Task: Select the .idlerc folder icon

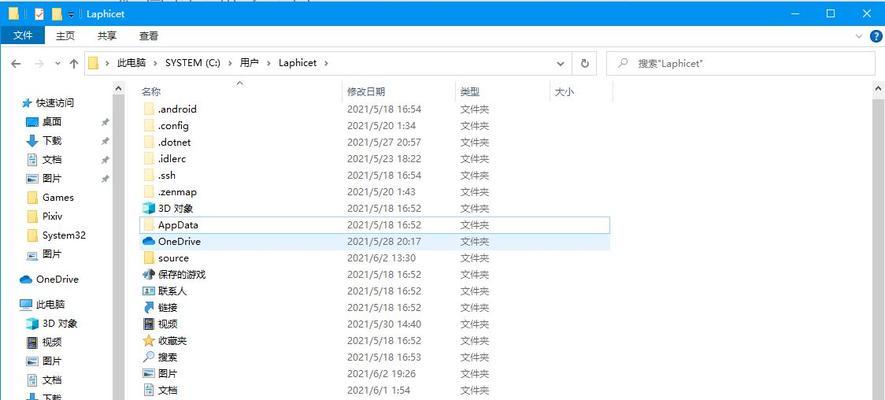Action: [148, 159]
